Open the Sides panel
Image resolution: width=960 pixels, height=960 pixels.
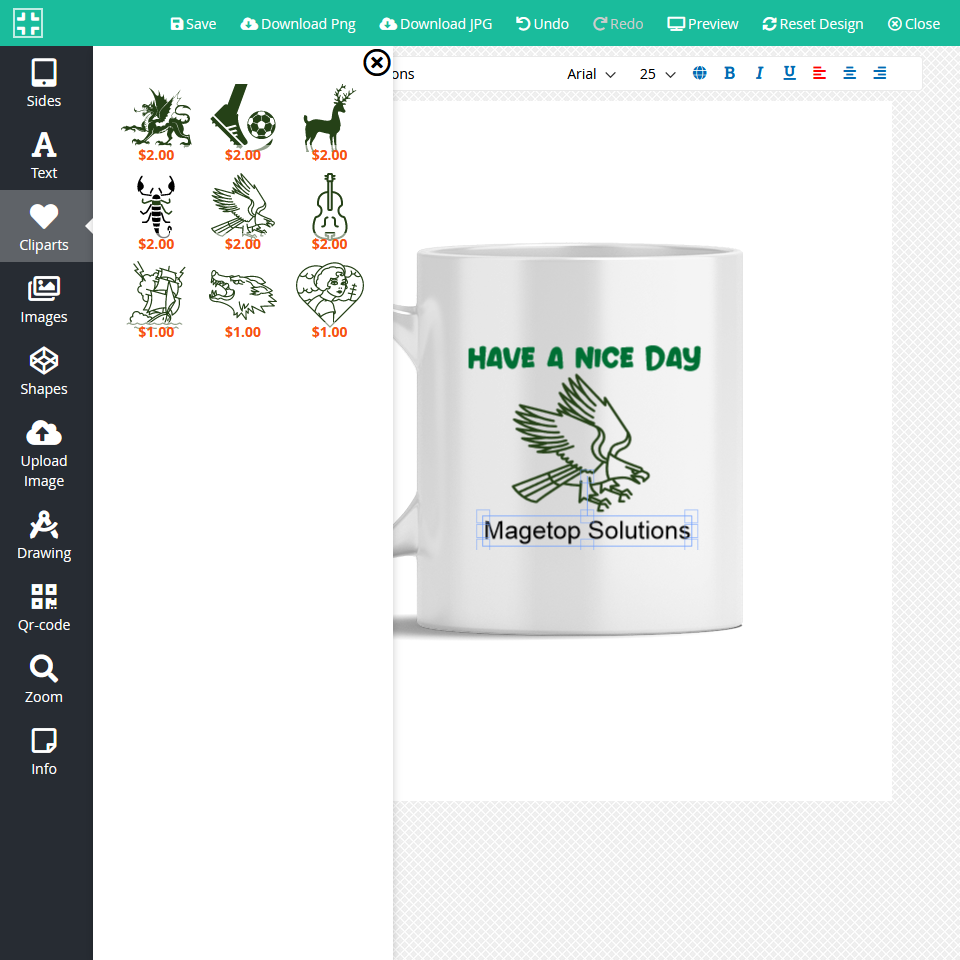44,83
